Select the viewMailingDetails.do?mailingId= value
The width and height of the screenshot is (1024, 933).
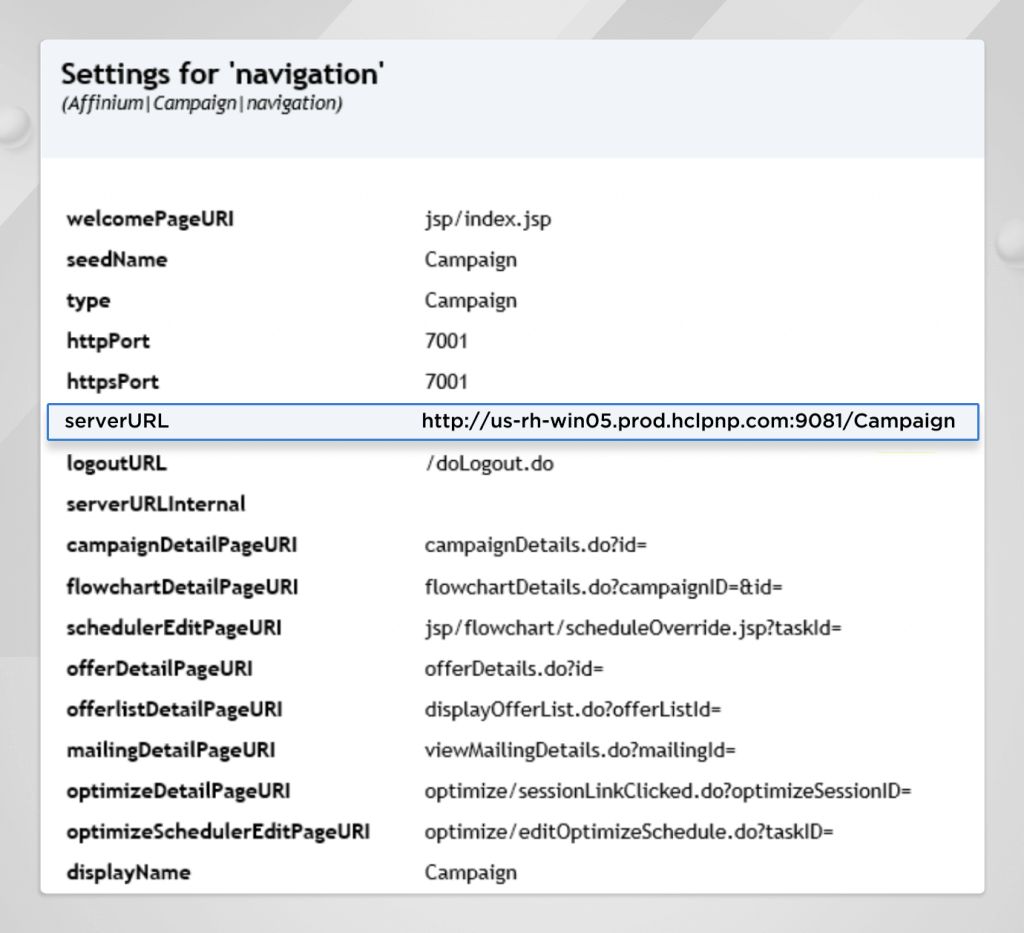pos(580,750)
